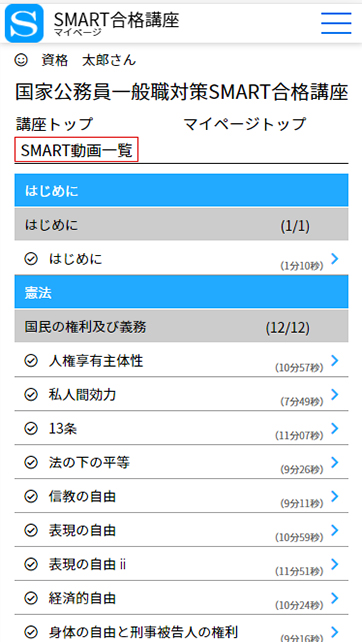The width and height of the screenshot is (362, 642).
Task: Click the blue S logo icon
Action: click(24, 23)
